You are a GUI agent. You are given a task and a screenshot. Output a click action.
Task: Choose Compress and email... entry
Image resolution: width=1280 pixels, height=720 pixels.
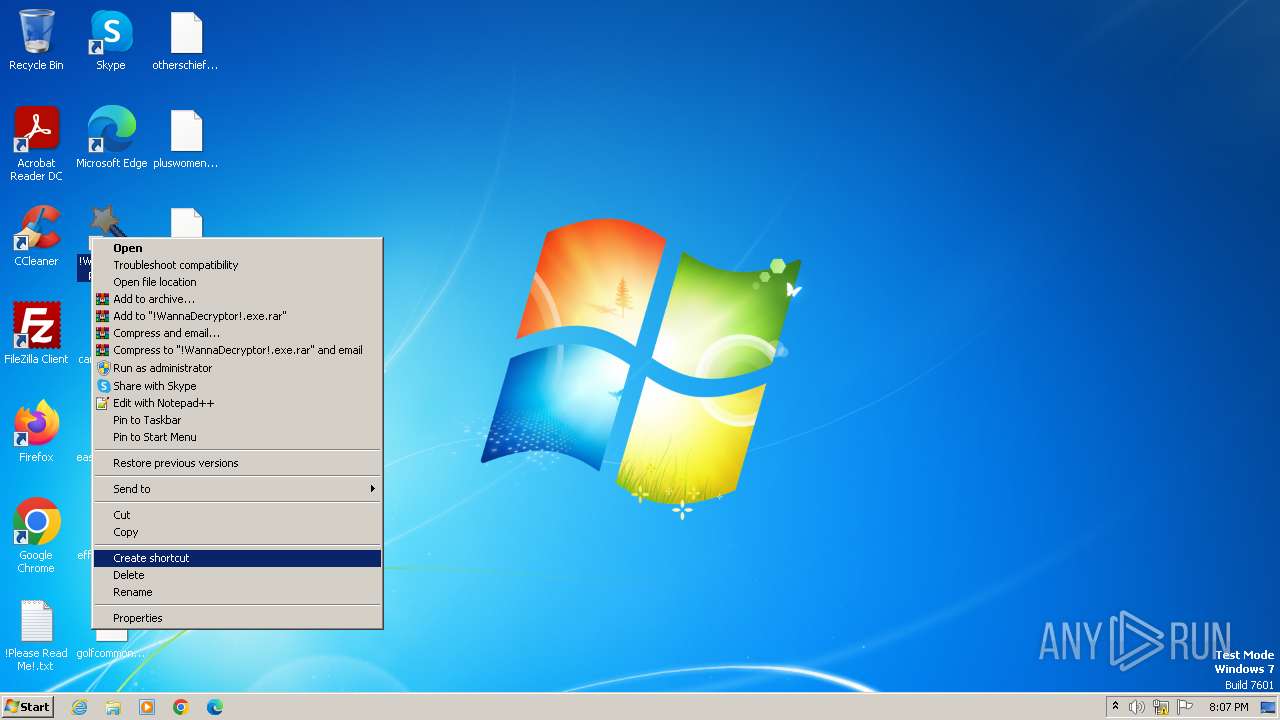coord(237,333)
